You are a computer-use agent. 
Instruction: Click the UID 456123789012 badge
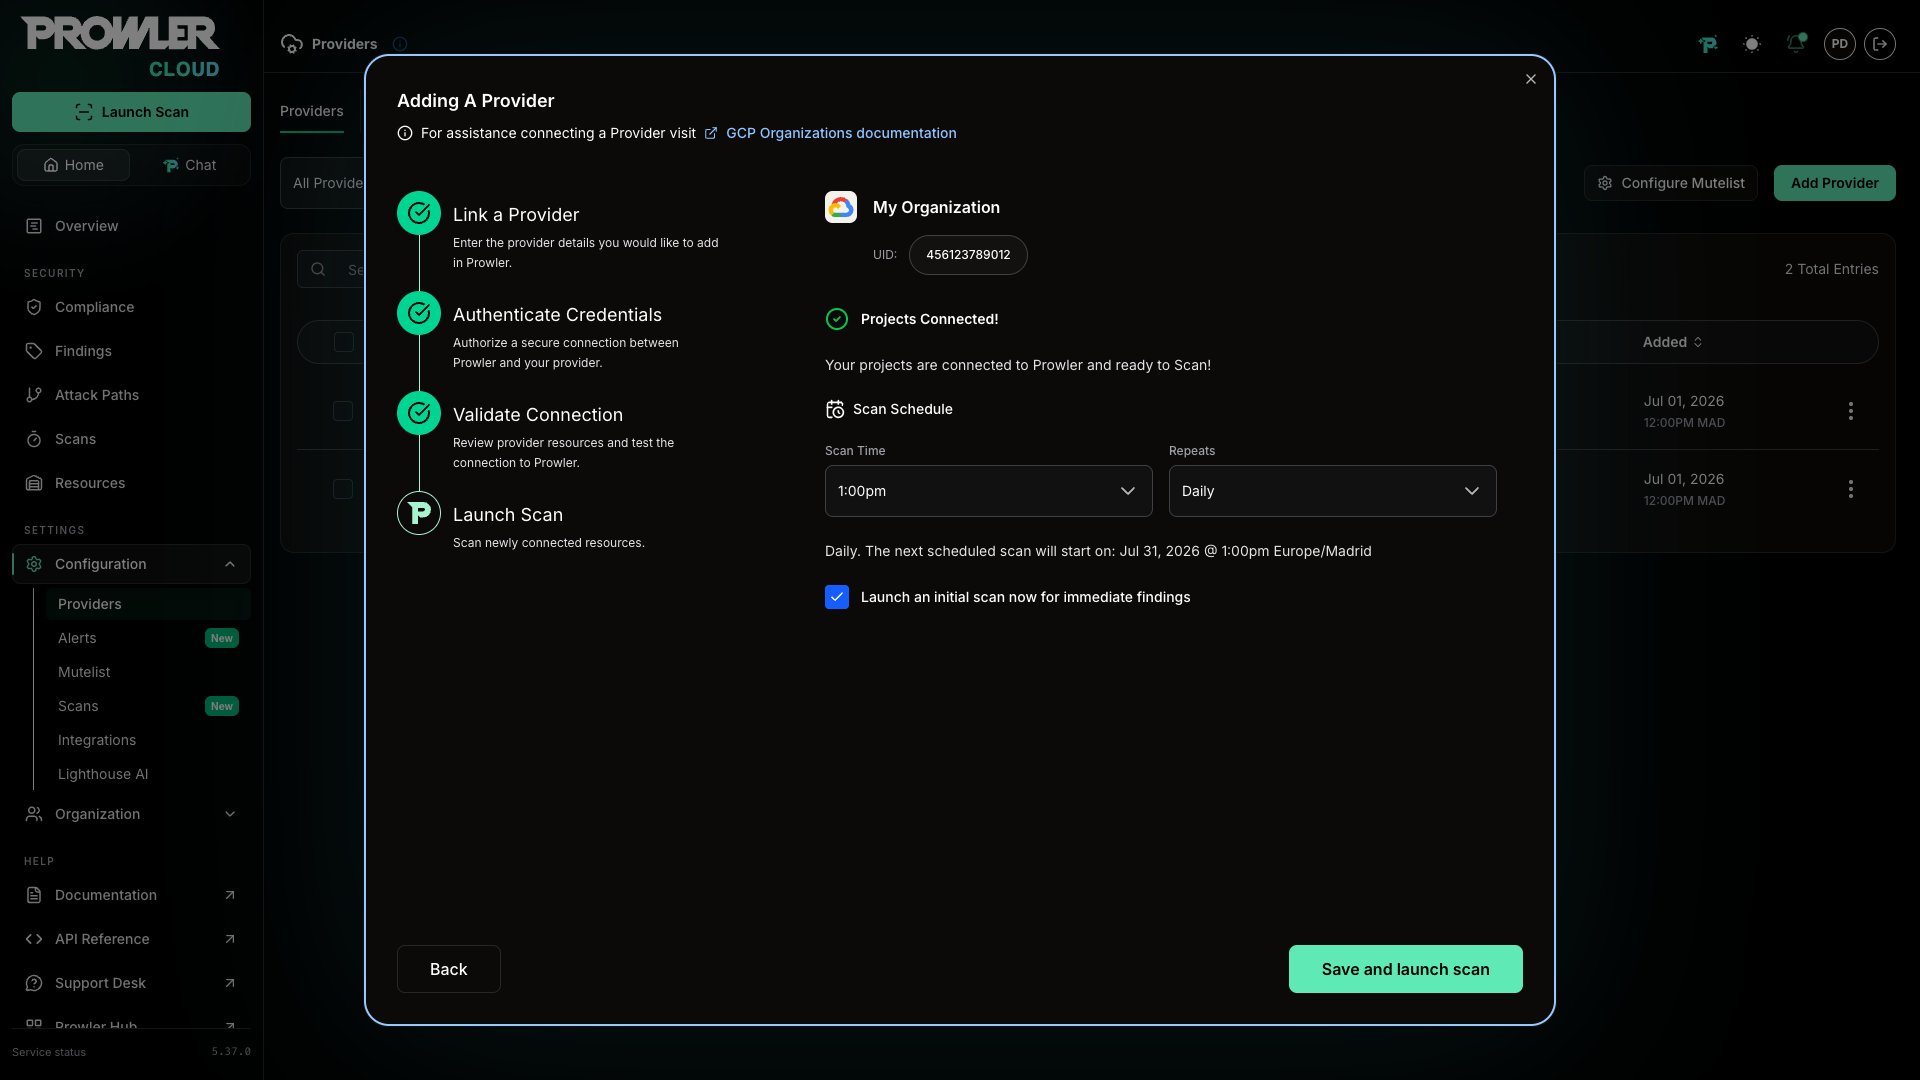pyautogui.click(x=968, y=255)
